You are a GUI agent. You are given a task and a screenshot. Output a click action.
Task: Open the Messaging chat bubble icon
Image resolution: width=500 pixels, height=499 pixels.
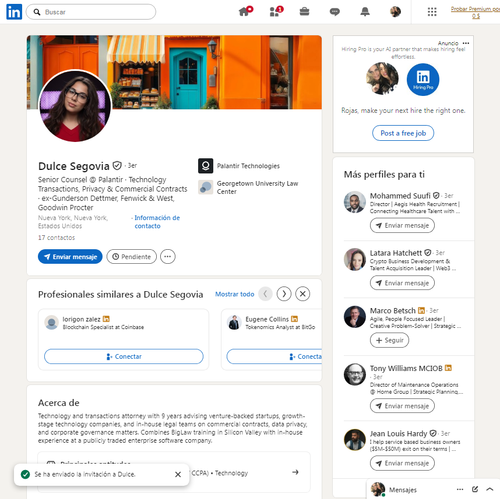click(335, 12)
